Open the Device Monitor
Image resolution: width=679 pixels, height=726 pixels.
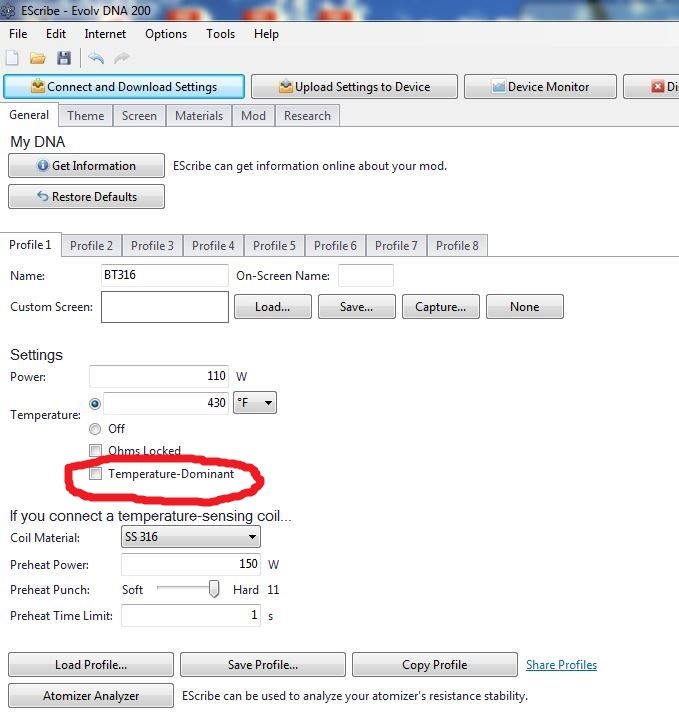(539, 87)
